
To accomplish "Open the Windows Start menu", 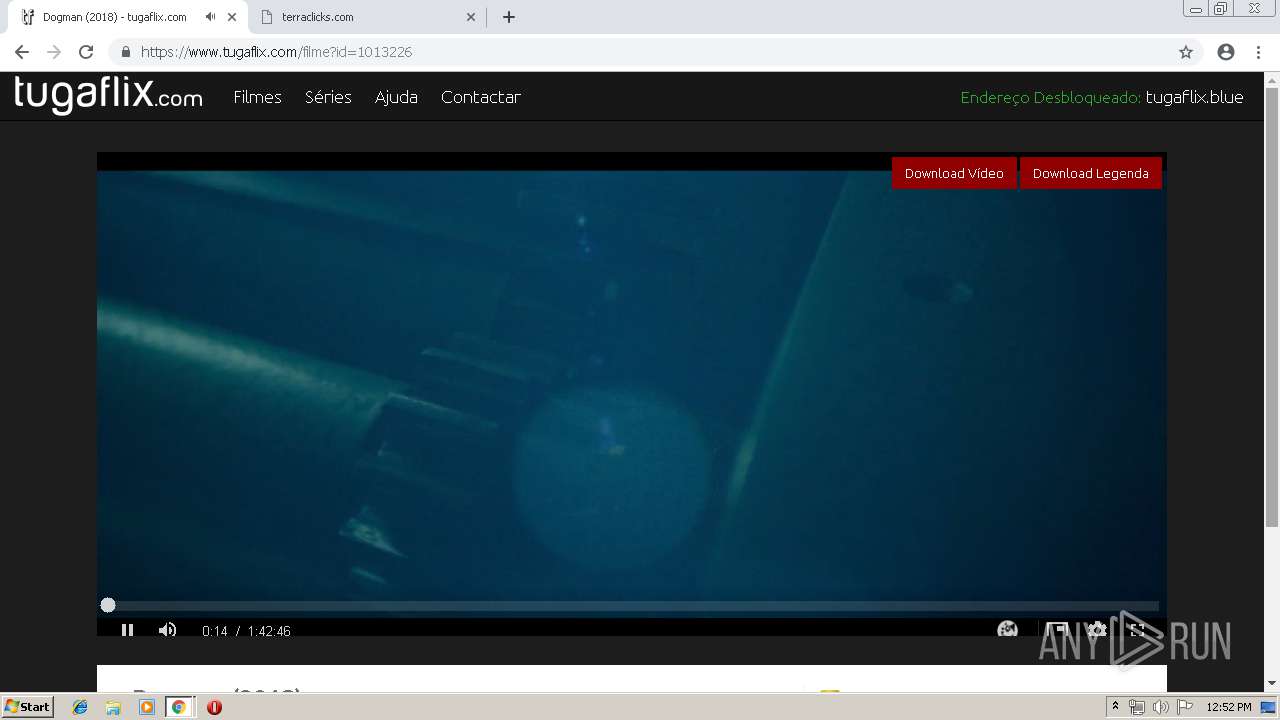I will (x=27, y=707).
